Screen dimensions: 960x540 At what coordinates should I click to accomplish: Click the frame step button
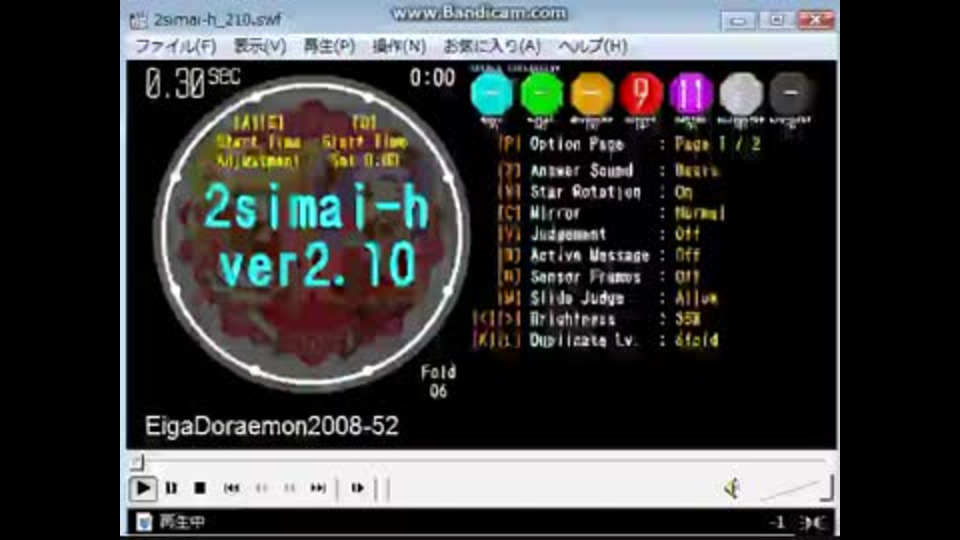point(358,488)
